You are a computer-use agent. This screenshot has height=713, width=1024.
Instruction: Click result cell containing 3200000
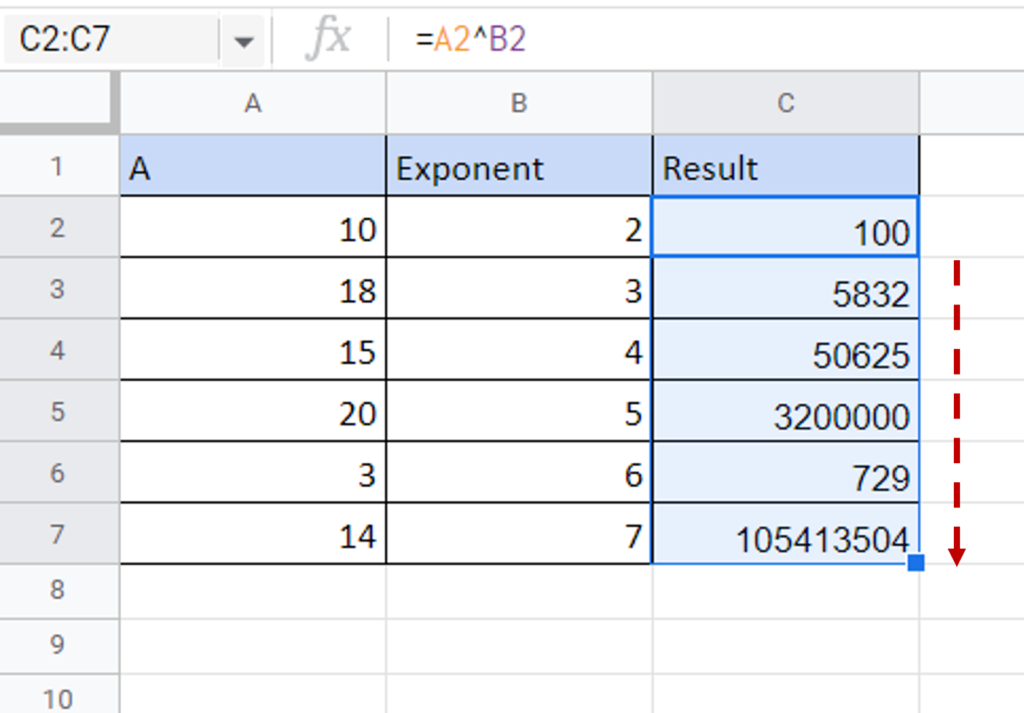click(786, 411)
